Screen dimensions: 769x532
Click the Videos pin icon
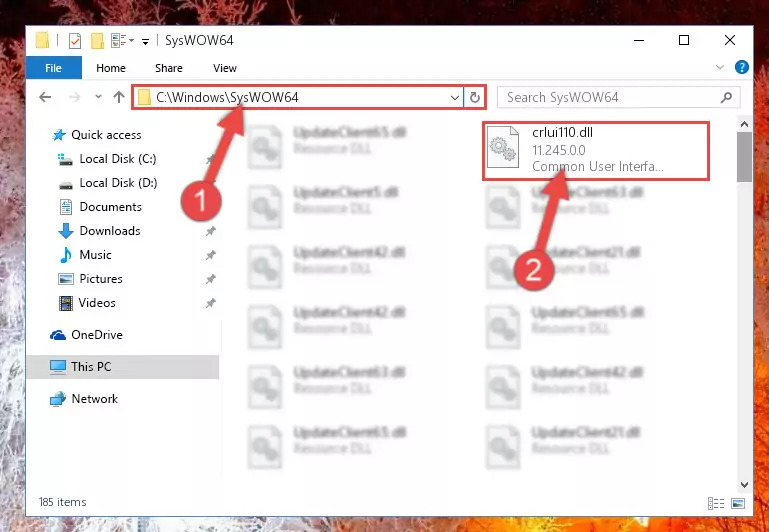pyautogui.click(x=210, y=303)
